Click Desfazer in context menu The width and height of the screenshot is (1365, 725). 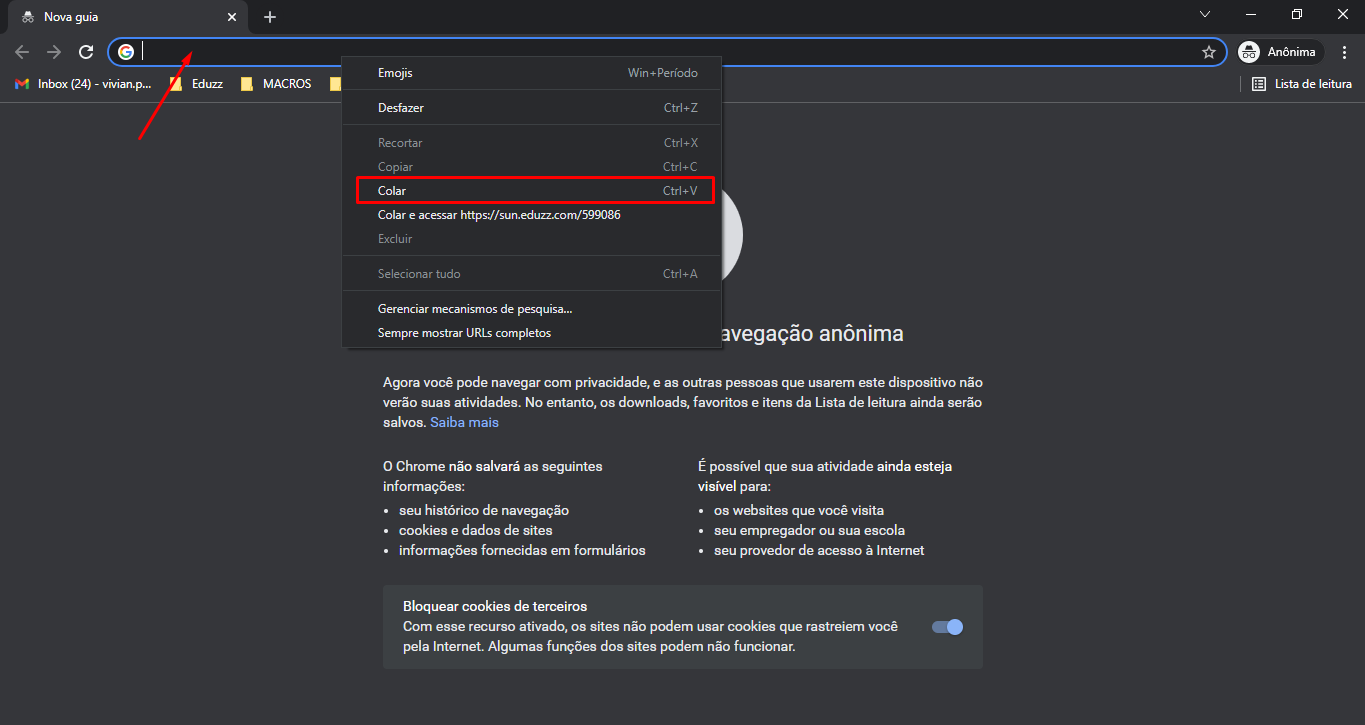point(401,108)
